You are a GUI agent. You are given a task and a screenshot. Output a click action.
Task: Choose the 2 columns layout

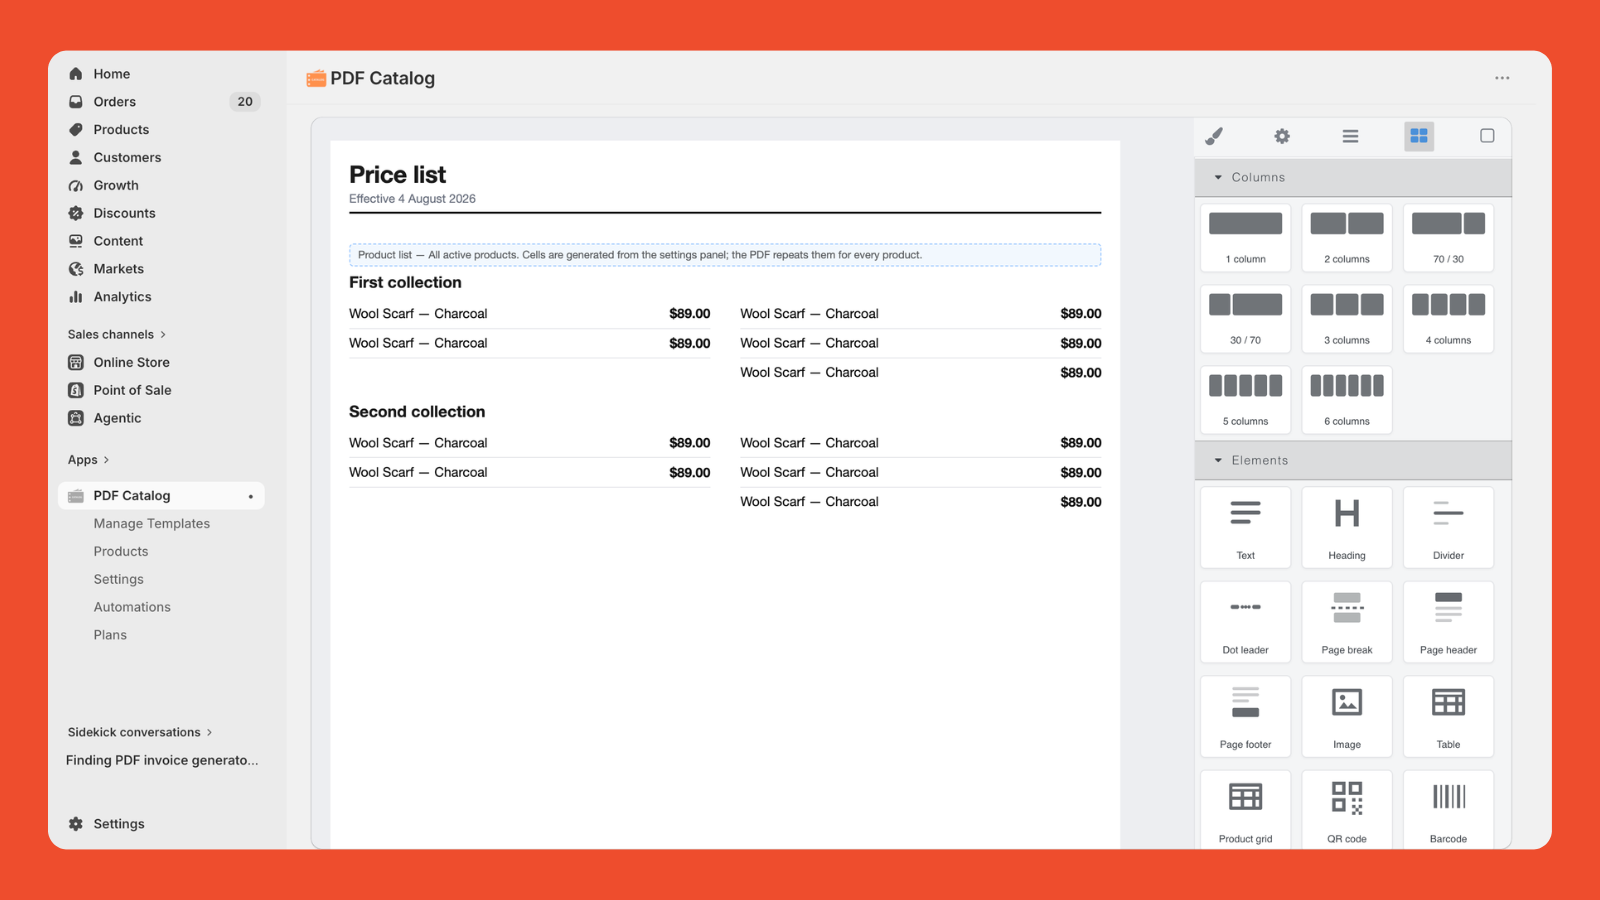[x=1347, y=238]
